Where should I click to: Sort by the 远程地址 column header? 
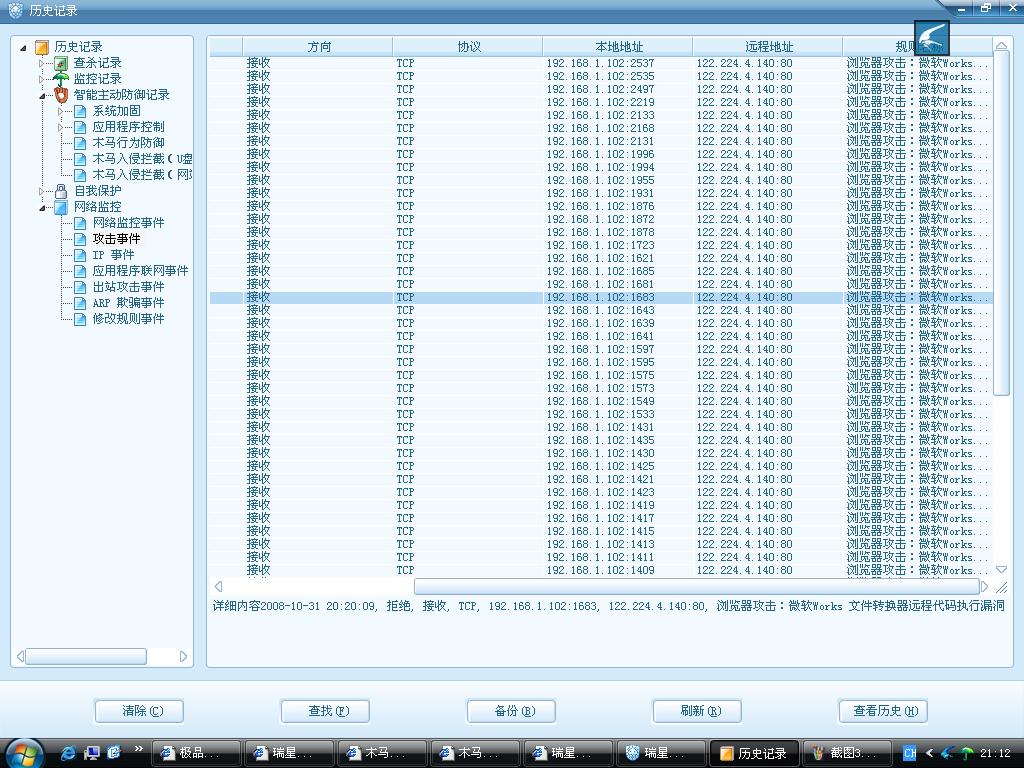(x=768, y=46)
